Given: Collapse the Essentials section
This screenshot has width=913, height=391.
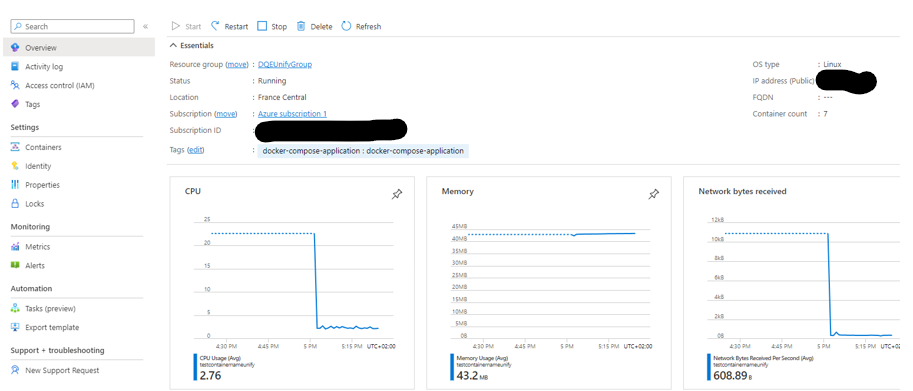Looking at the screenshot, I should point(173,45).
